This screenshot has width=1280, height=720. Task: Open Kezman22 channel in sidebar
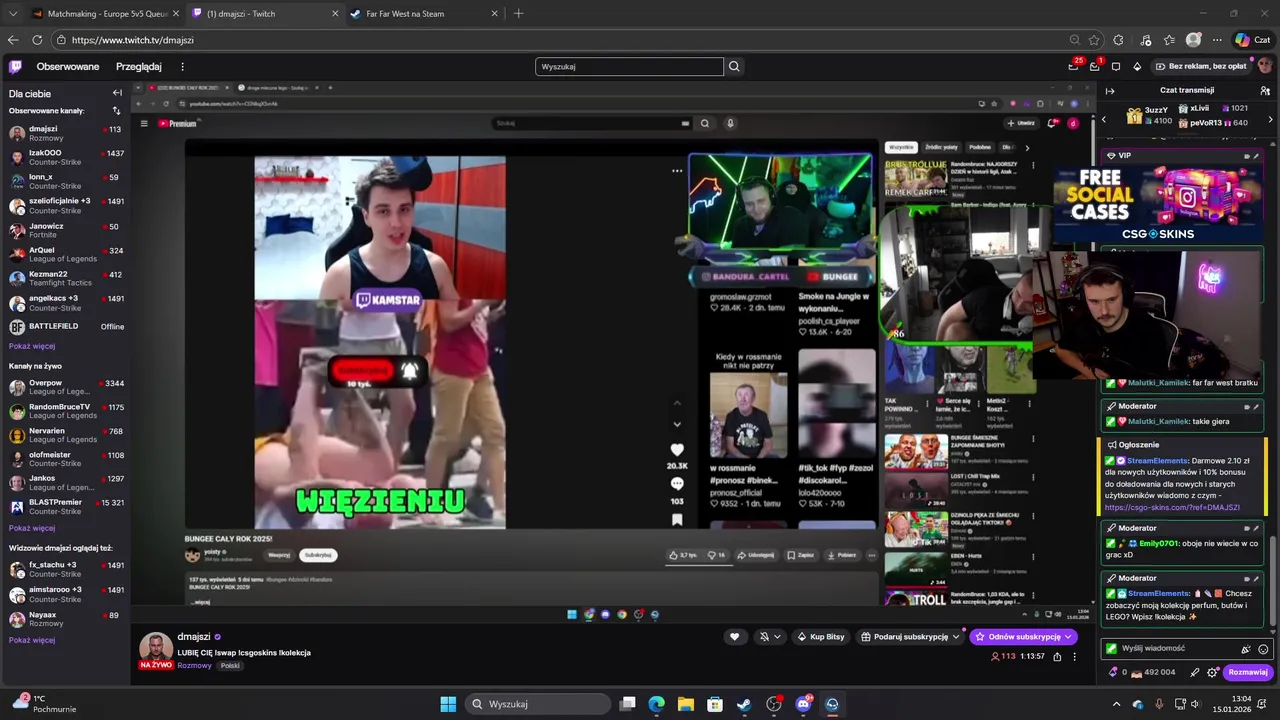pos(66,278)
